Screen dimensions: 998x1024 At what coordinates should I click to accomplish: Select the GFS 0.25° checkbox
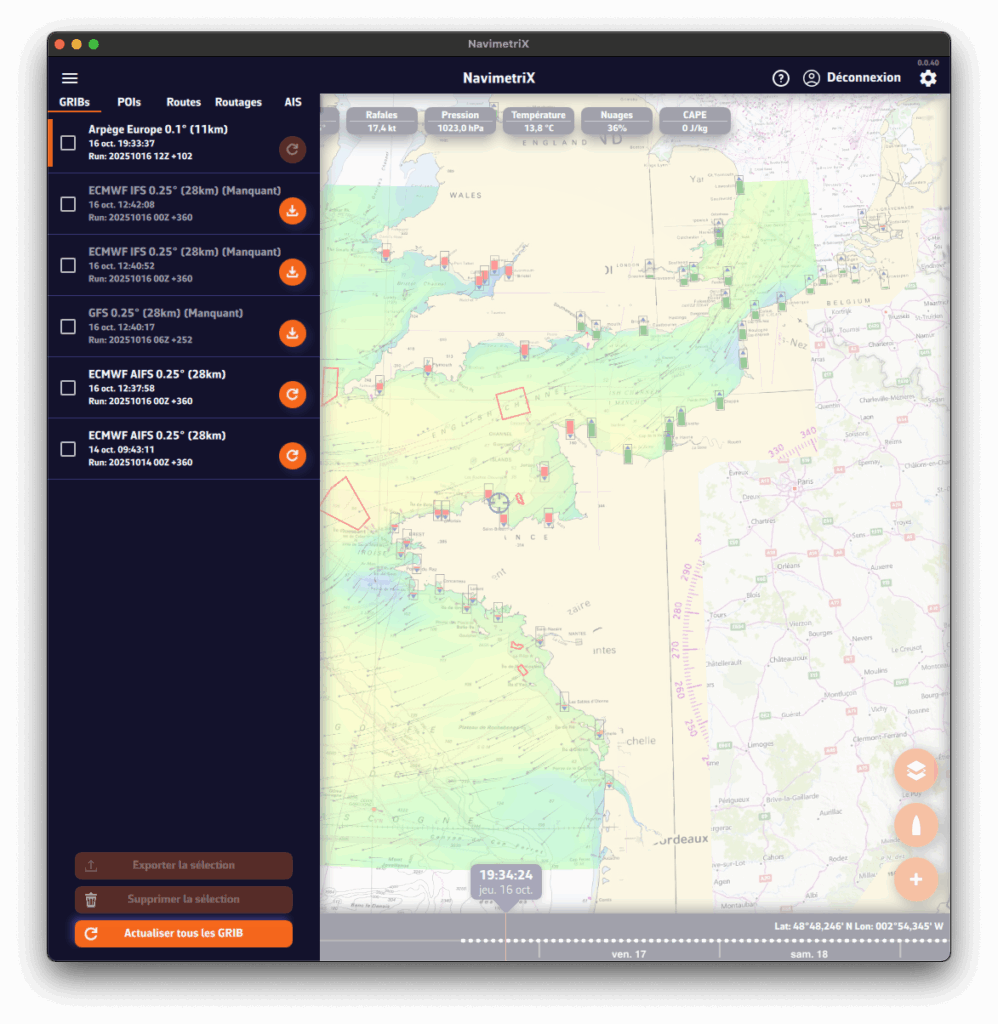[68, 326]
